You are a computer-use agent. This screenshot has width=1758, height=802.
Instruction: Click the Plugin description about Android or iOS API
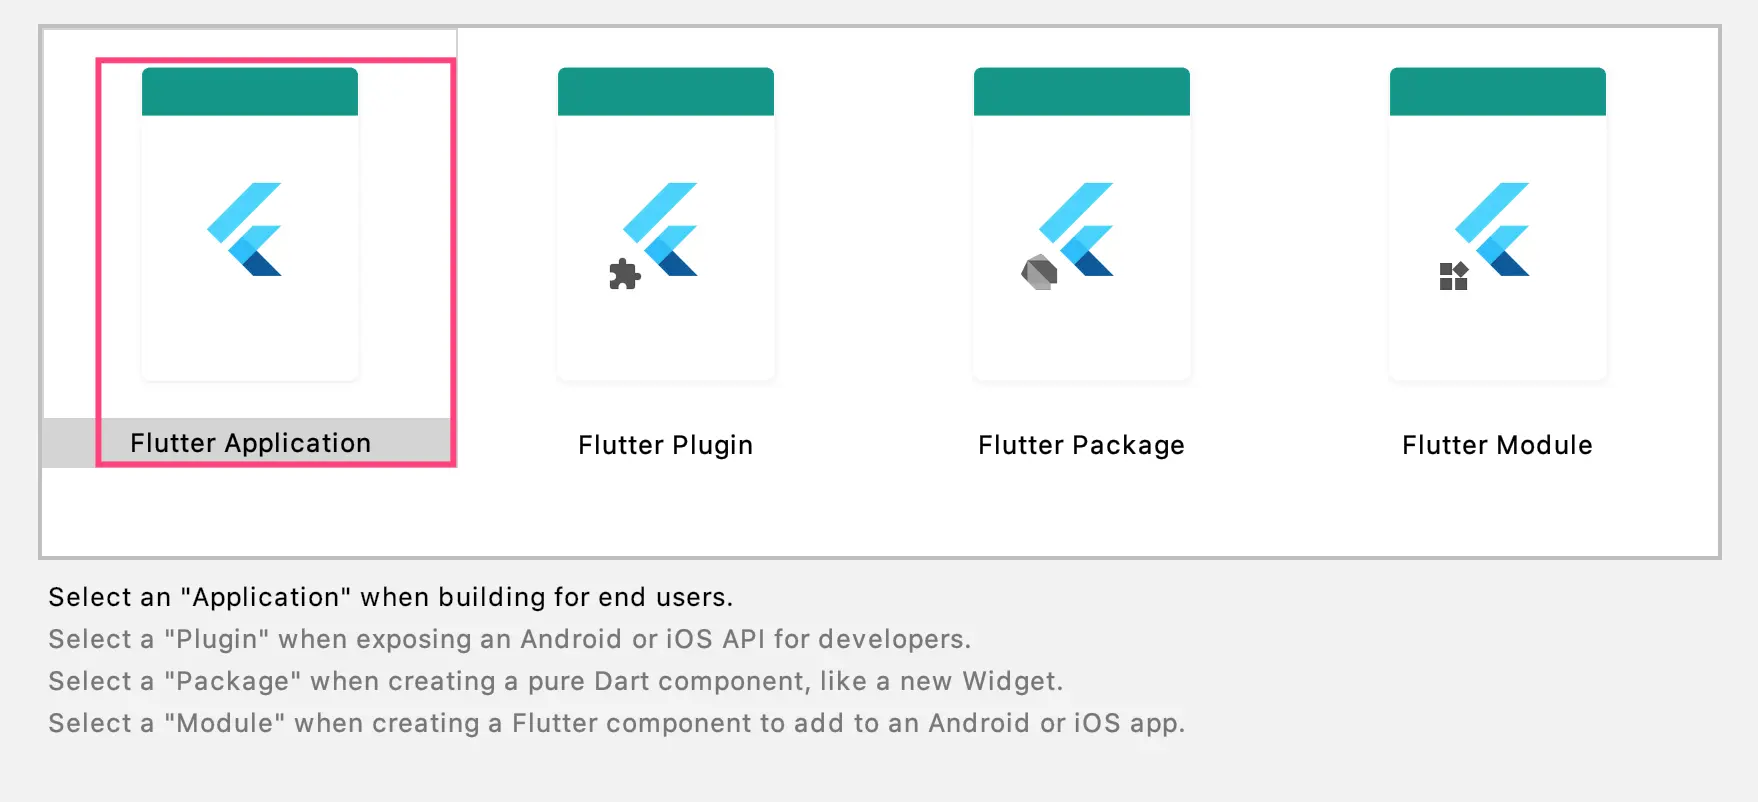pyautogui.click(x=509, y=639)
